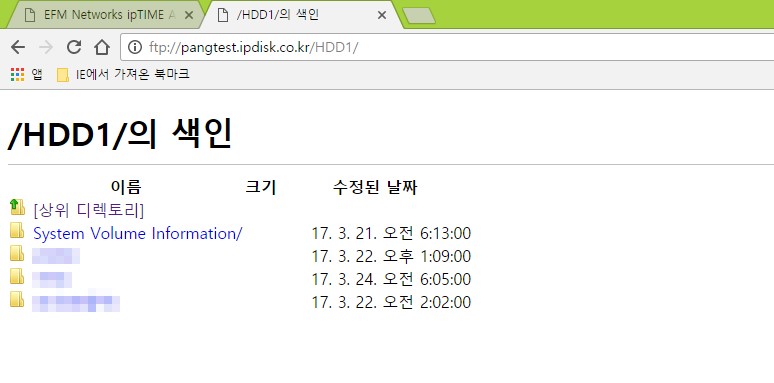Select date text '17. 3. 21. 오전 6:13:00'
The height and width of the screenshot is (383, 774).
pos(391,233)
